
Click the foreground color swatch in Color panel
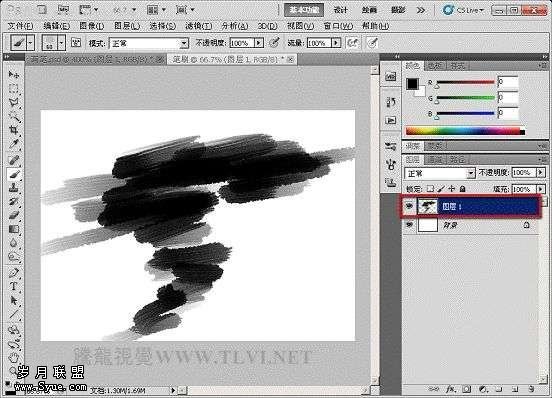[x=412, y=84]
